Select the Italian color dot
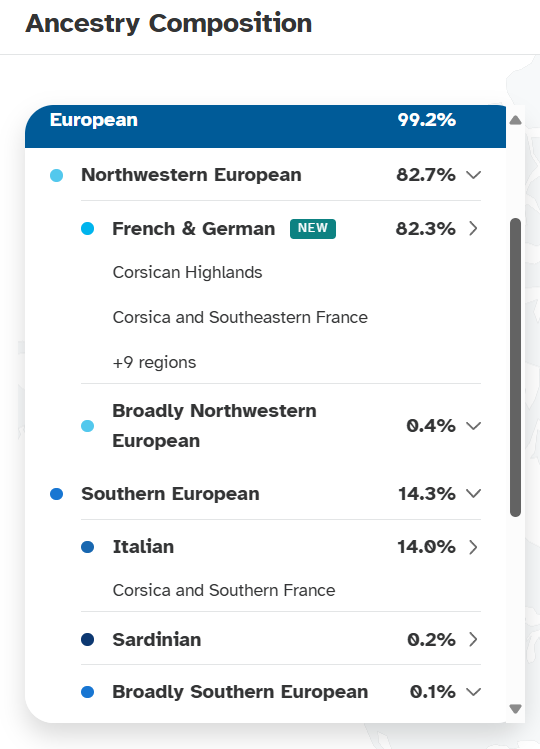 click(87, 547)
